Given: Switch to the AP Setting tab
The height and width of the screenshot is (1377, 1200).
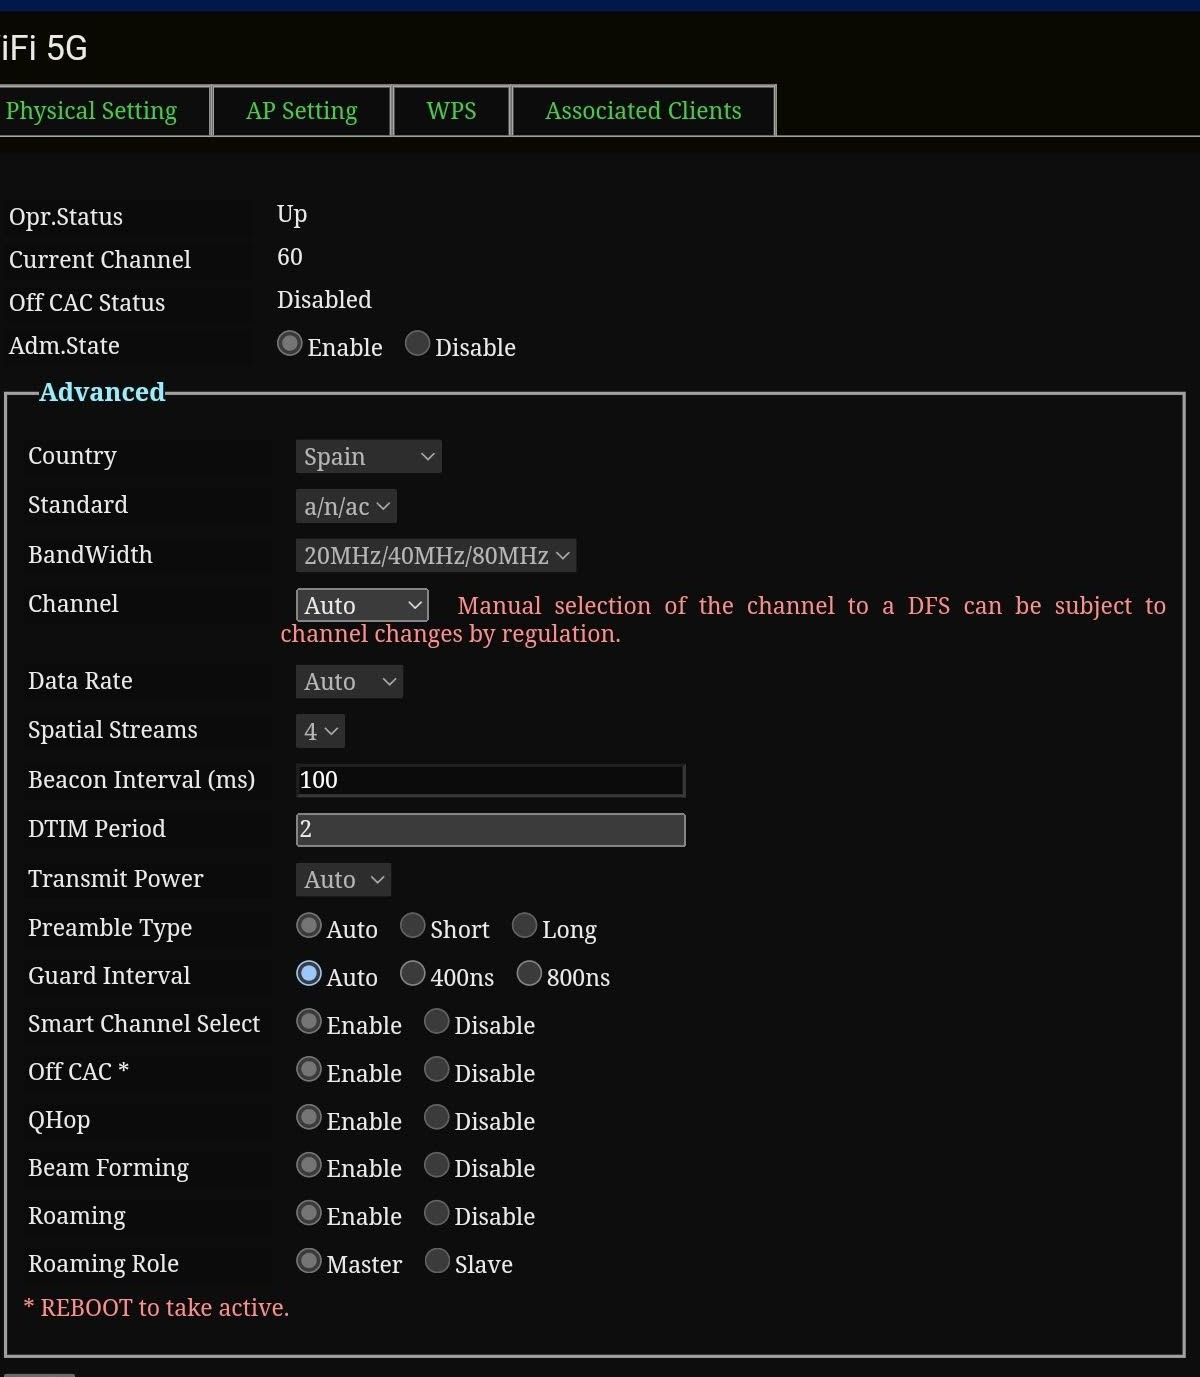Looking at the screenshot, I should [x=301, y=110].
